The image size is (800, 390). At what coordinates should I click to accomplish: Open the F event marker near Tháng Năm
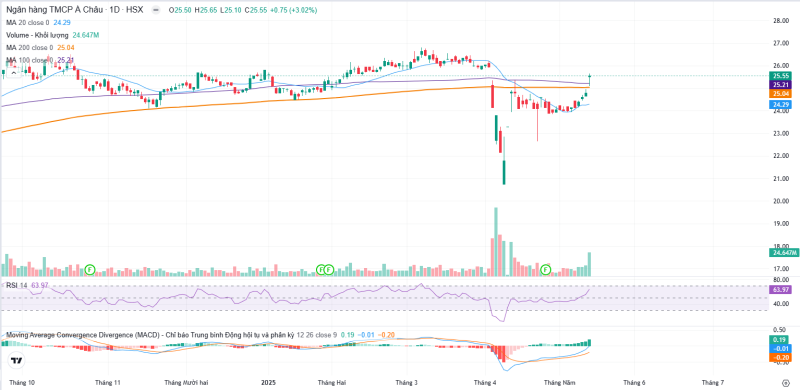546,269
